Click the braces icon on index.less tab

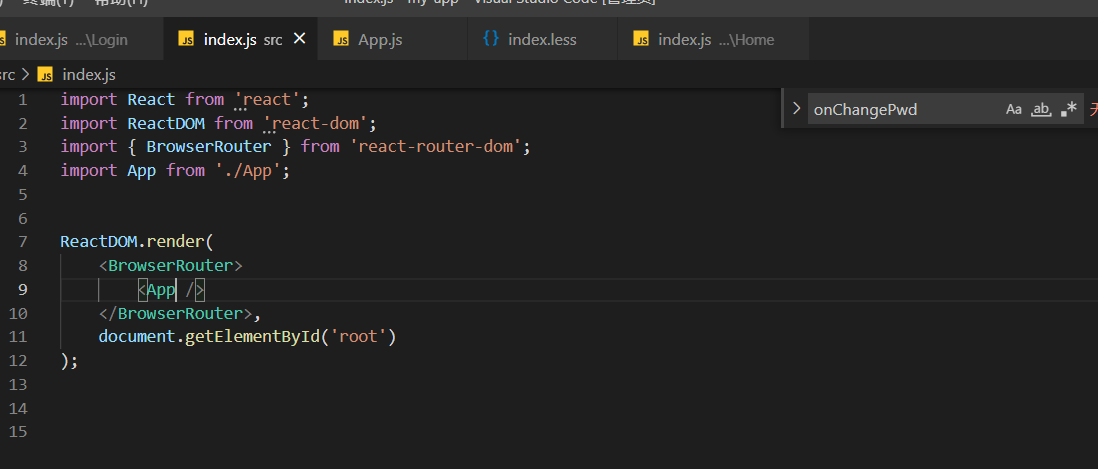pyautogui.click(x=491, y=38)
